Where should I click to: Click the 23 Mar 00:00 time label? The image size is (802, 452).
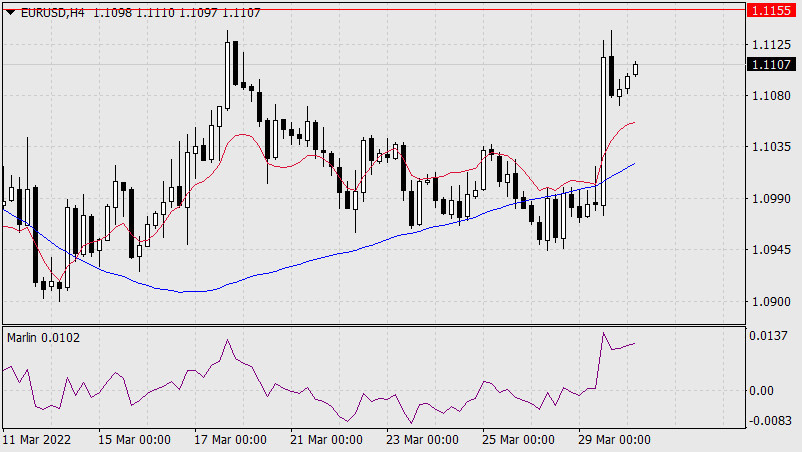(422, 440)
